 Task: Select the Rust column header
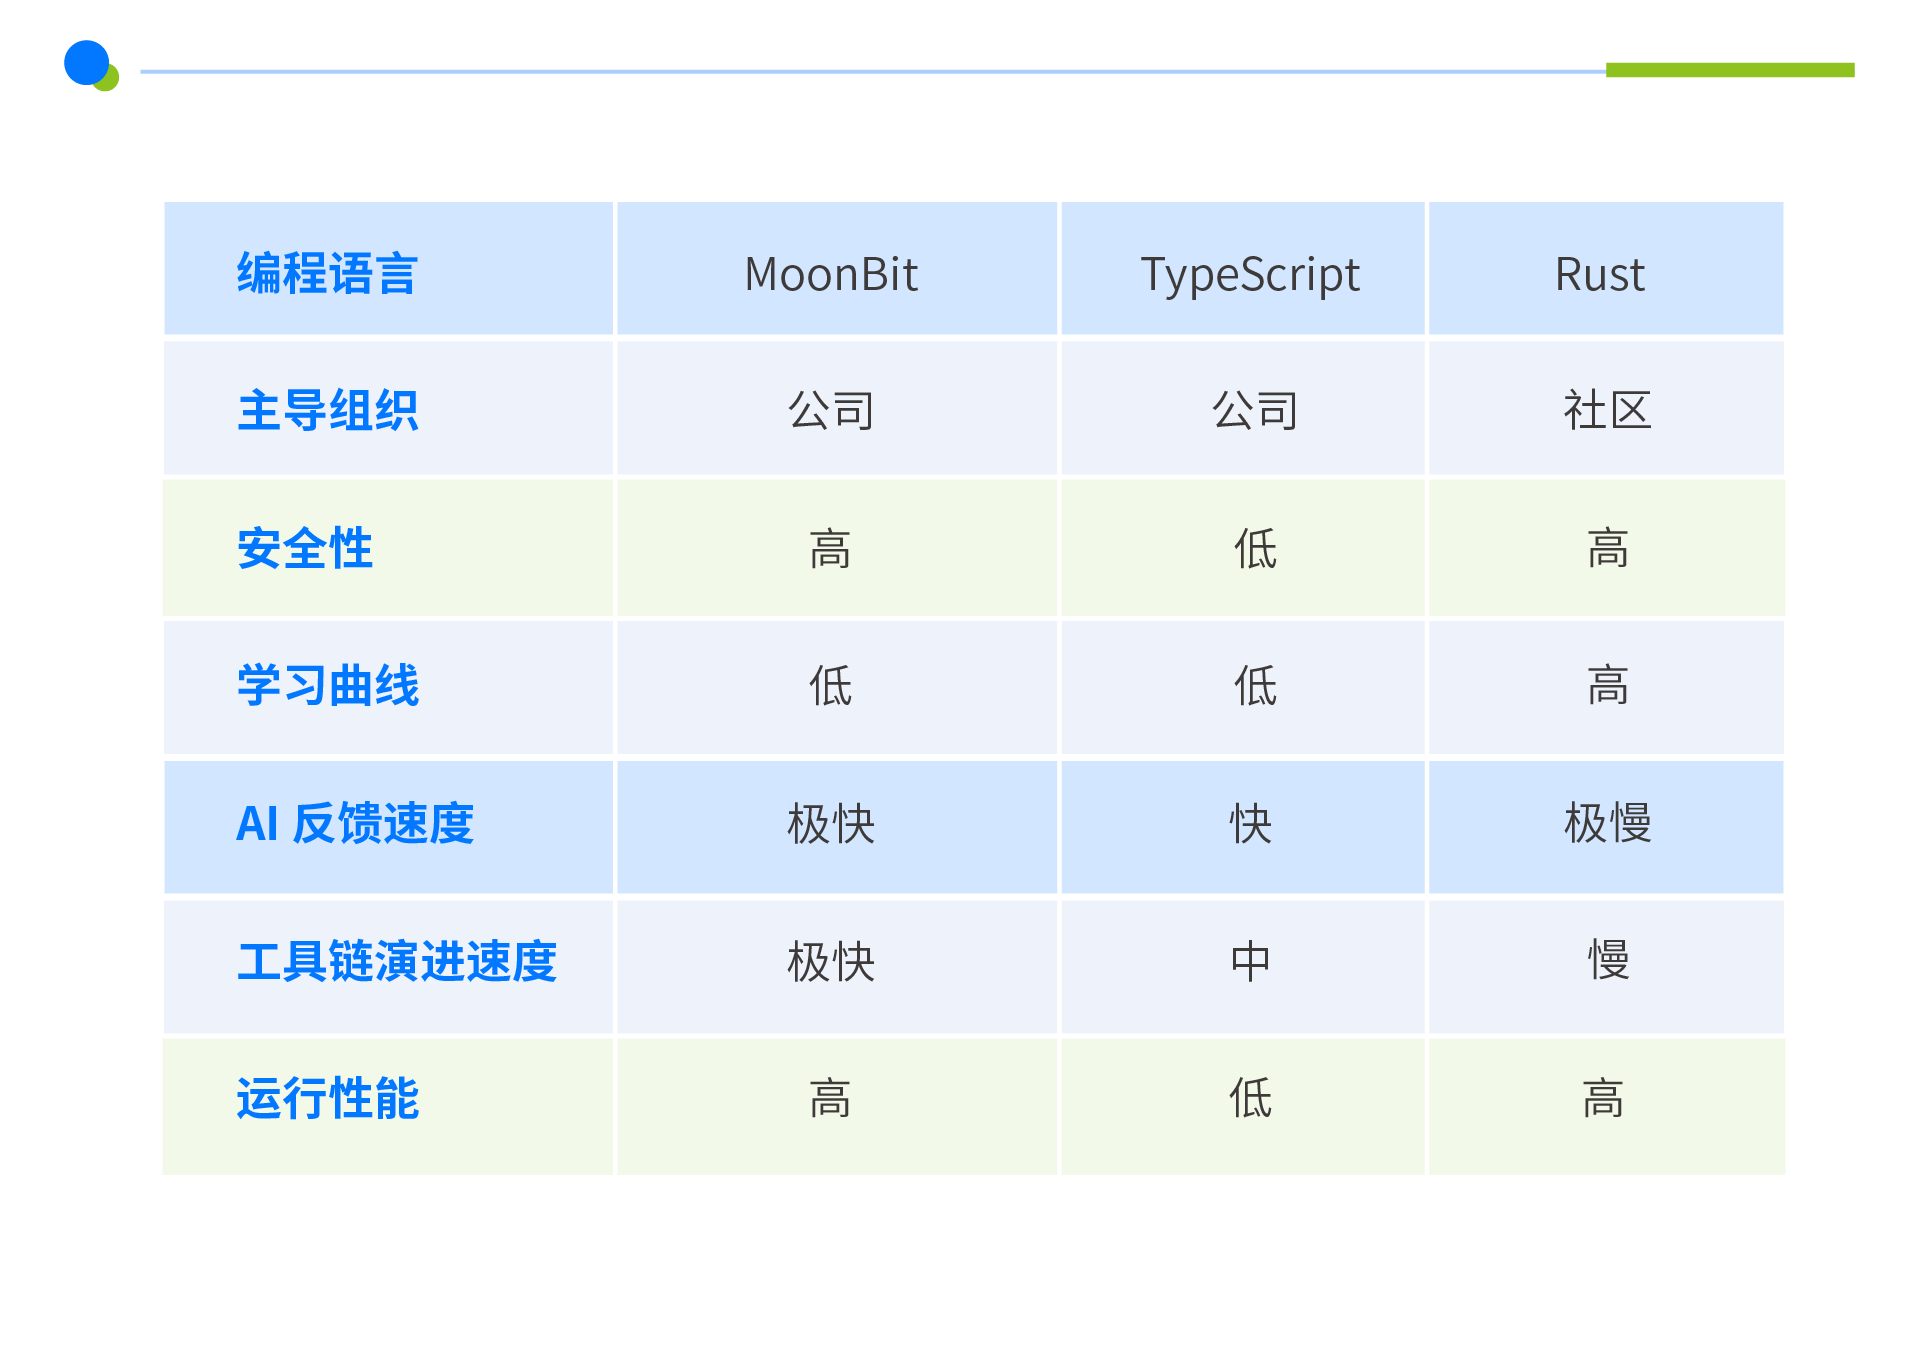pyautogui.click(x=1599, y=274)
